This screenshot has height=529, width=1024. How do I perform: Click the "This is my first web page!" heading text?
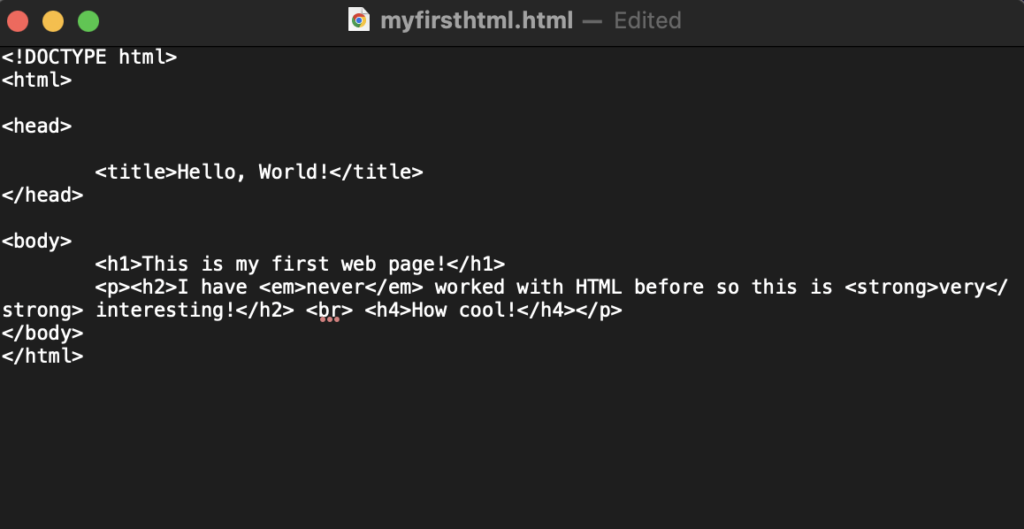[x=294, y=264]
